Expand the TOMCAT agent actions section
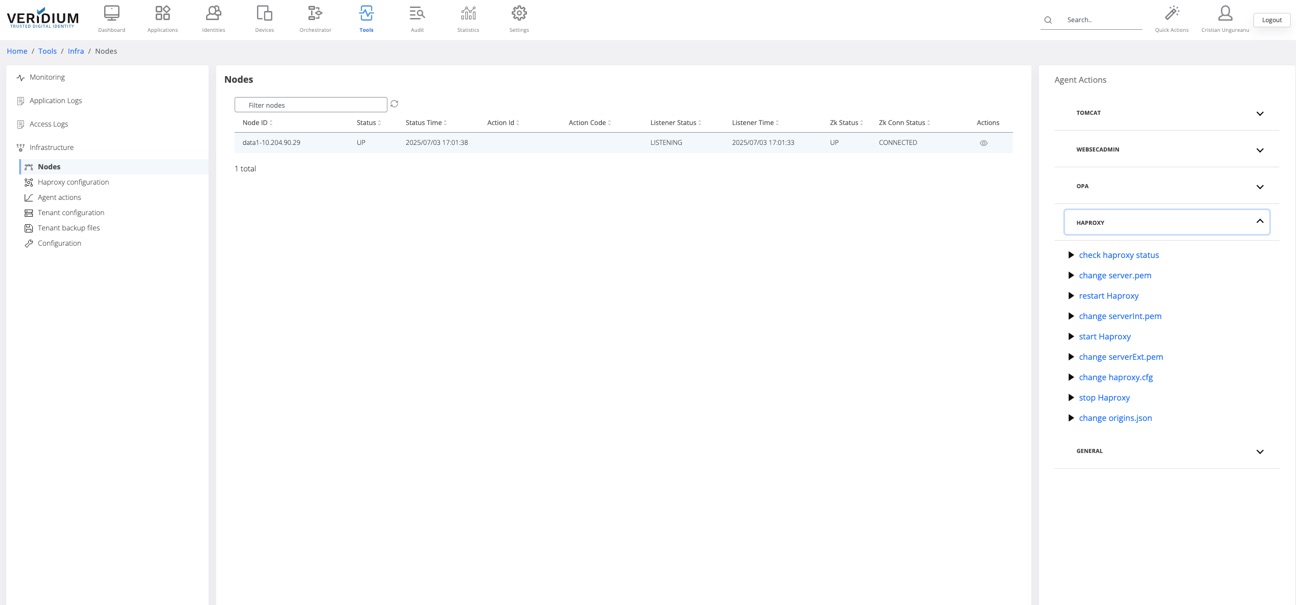Viewport: 1296px width, 605px height. [1259, 114]
